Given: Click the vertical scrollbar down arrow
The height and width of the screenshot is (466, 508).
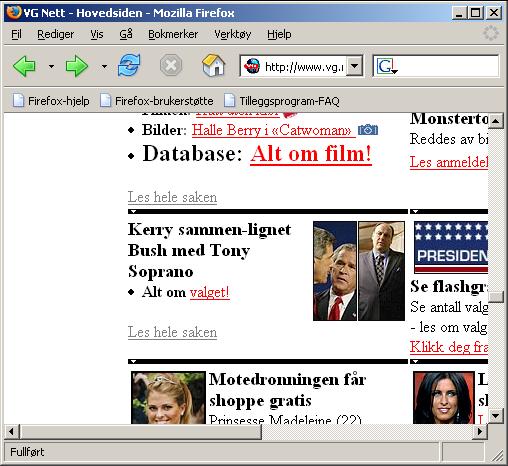Looking at the screenshot, I should point(496,416).
